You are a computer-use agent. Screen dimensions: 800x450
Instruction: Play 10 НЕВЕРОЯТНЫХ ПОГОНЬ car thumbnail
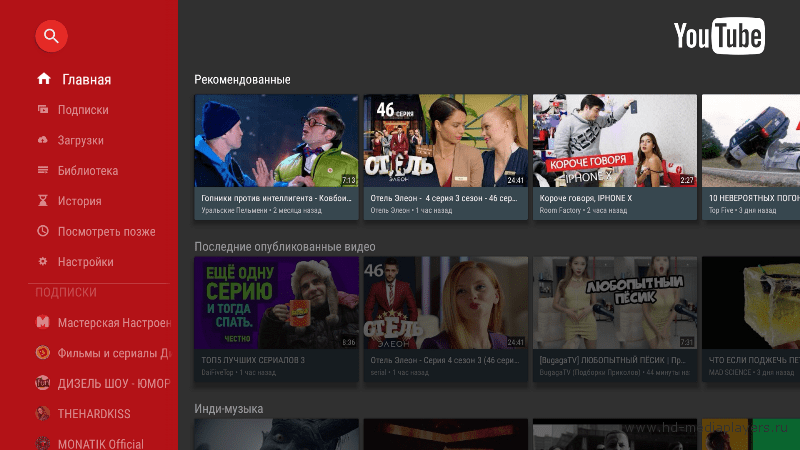click(x=751, y=140)
